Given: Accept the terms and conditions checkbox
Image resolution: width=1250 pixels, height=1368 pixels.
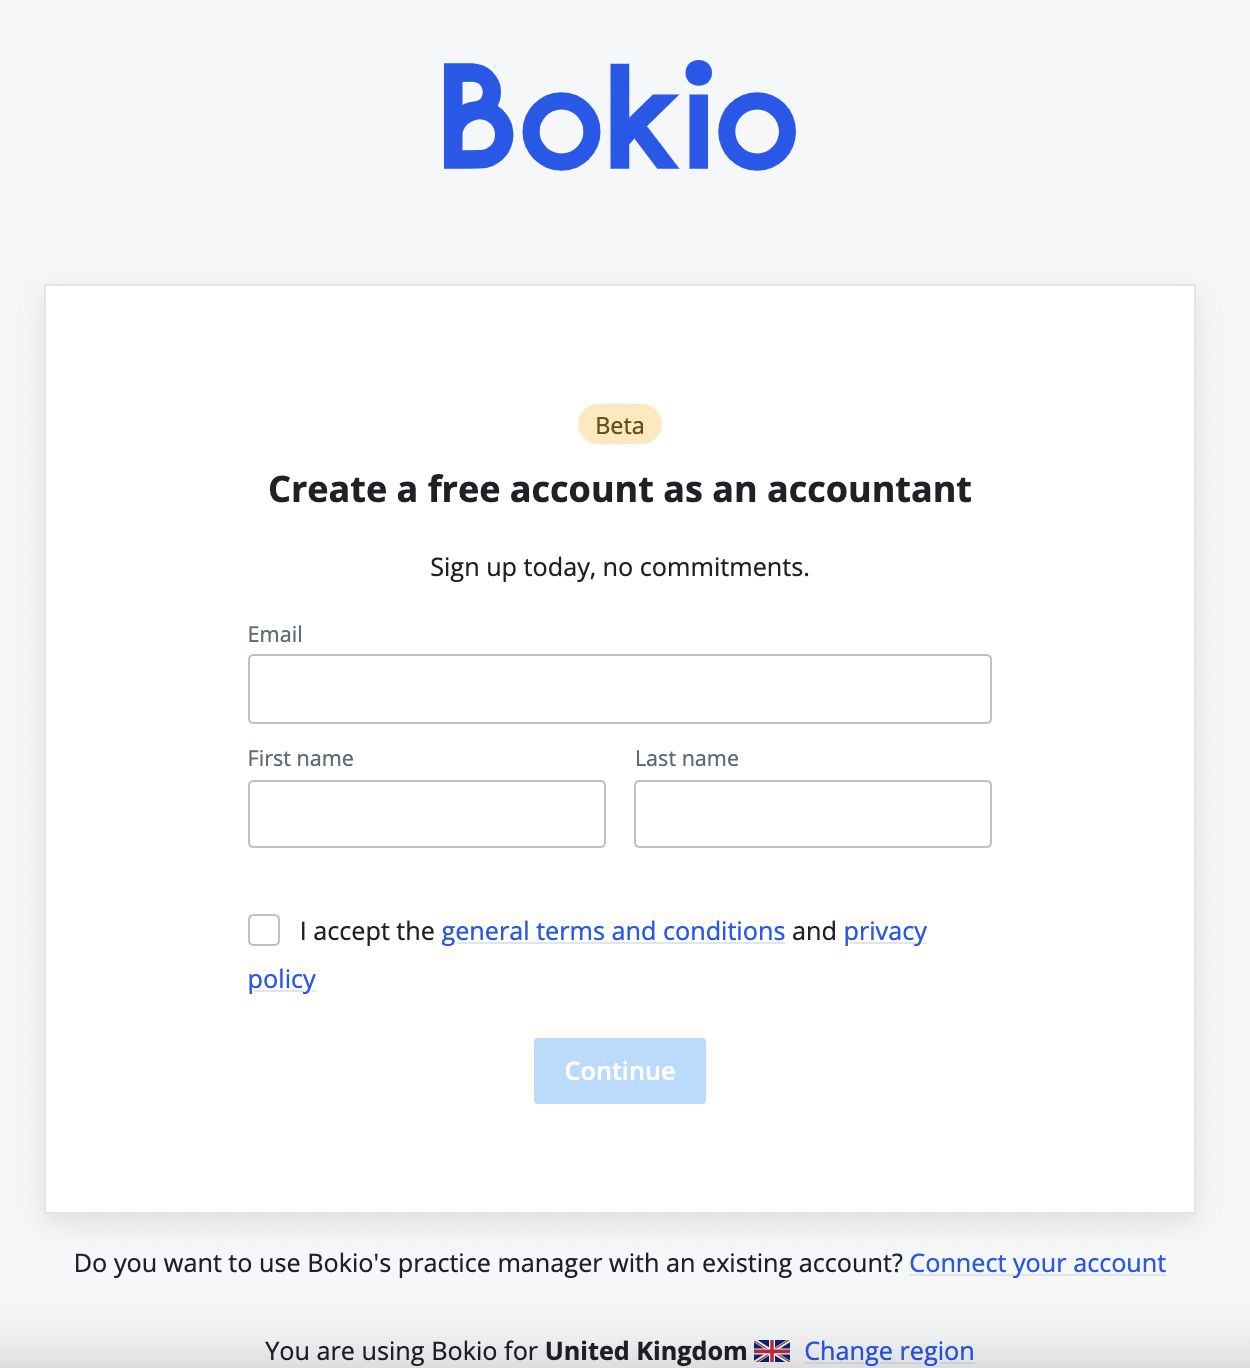Looking at the screenshot, I should click(263, 930).
